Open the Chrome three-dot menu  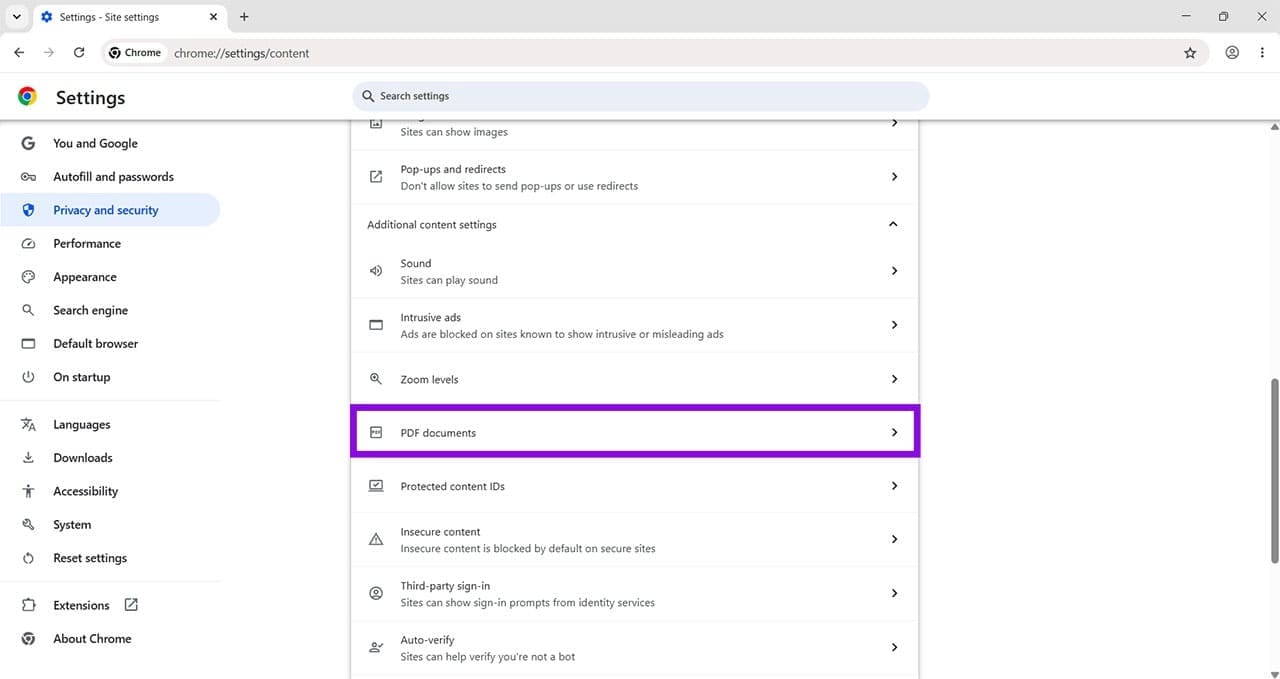(1262, 53)
